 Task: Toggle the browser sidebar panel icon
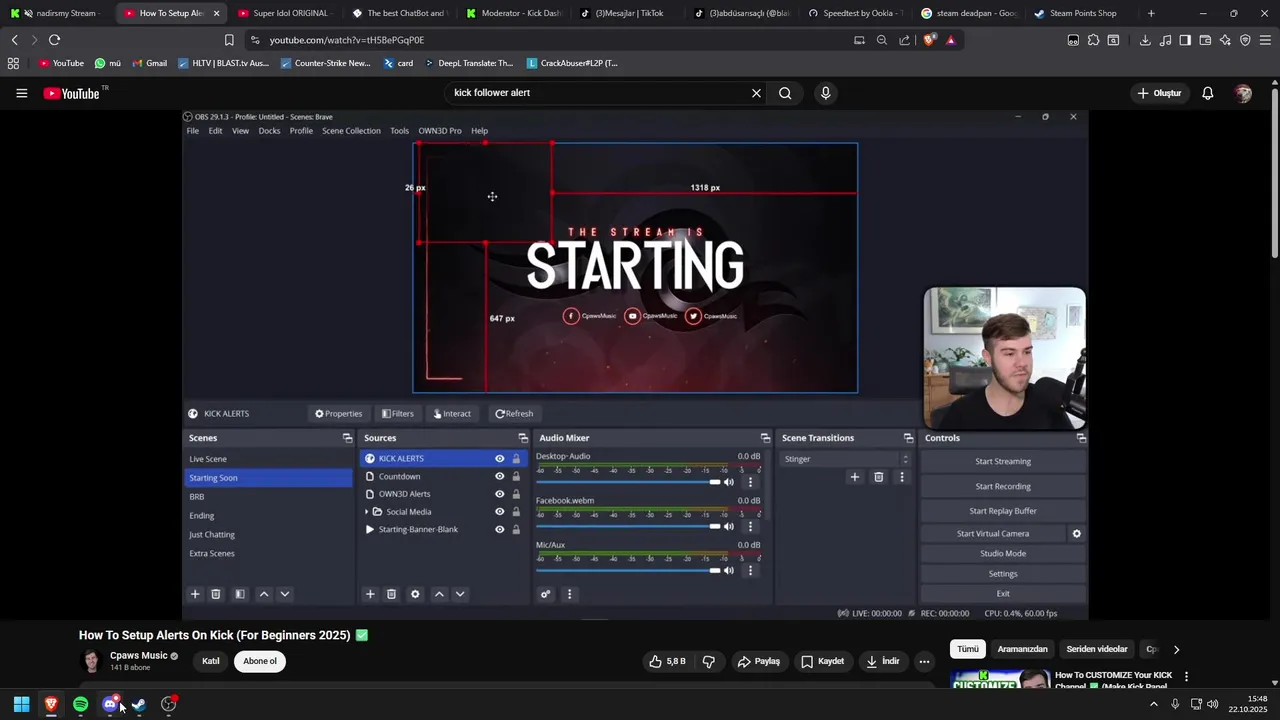(x=1185, y=40)
